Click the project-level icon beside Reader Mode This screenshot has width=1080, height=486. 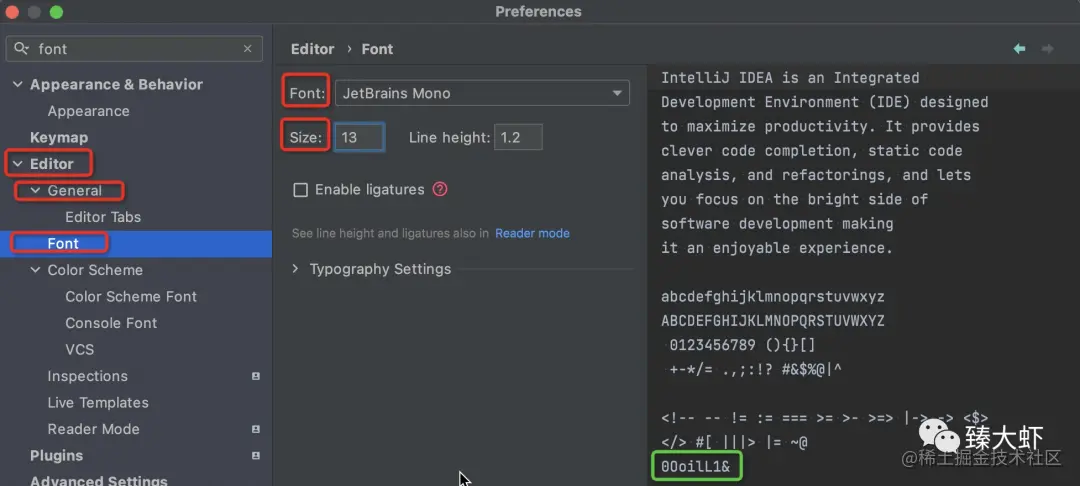(256, 430)
